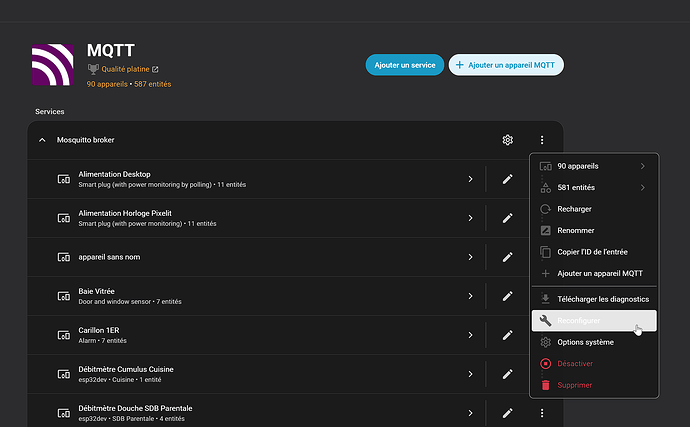The width and height of the screenshot is (690, 427).
Task: Collapse the Mosquitto broker section
Action: [x=42, y=140]
